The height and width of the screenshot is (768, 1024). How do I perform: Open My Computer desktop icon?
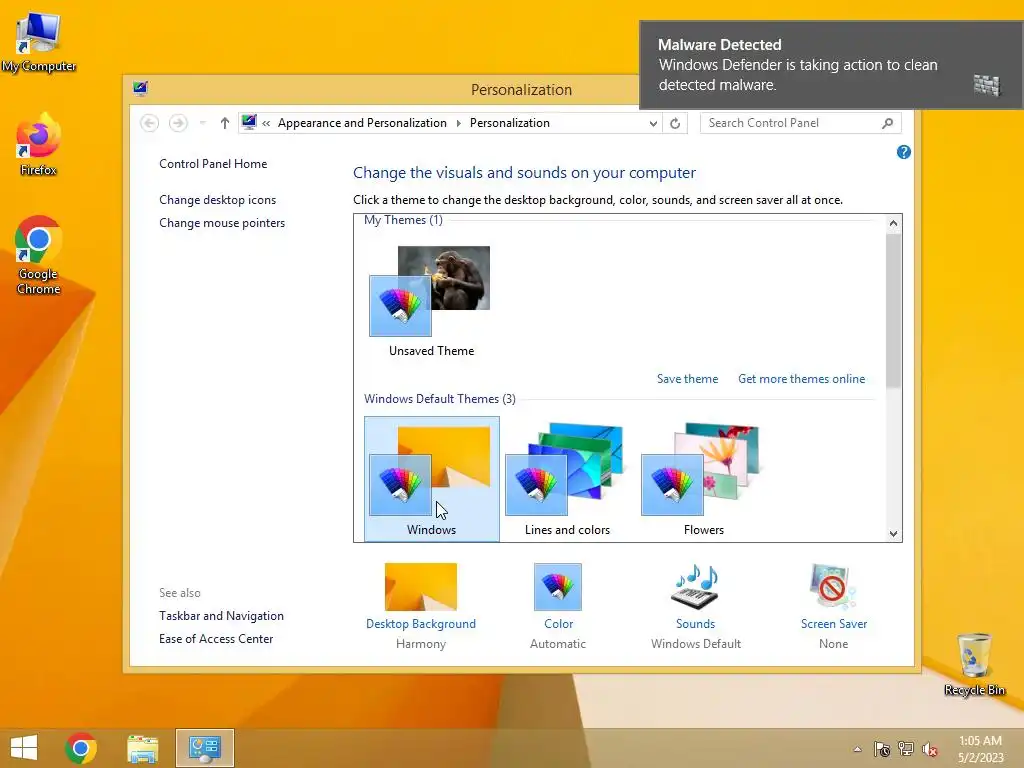[x=39, y=41]
